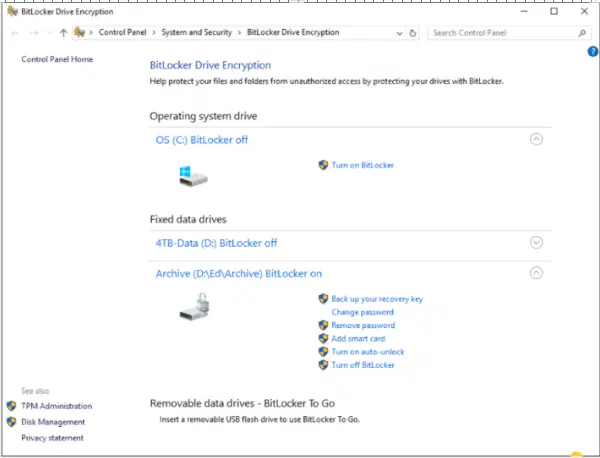Click Add smart card link
The width and height of the screenshot is (600, 458).
tap(358, 338)
